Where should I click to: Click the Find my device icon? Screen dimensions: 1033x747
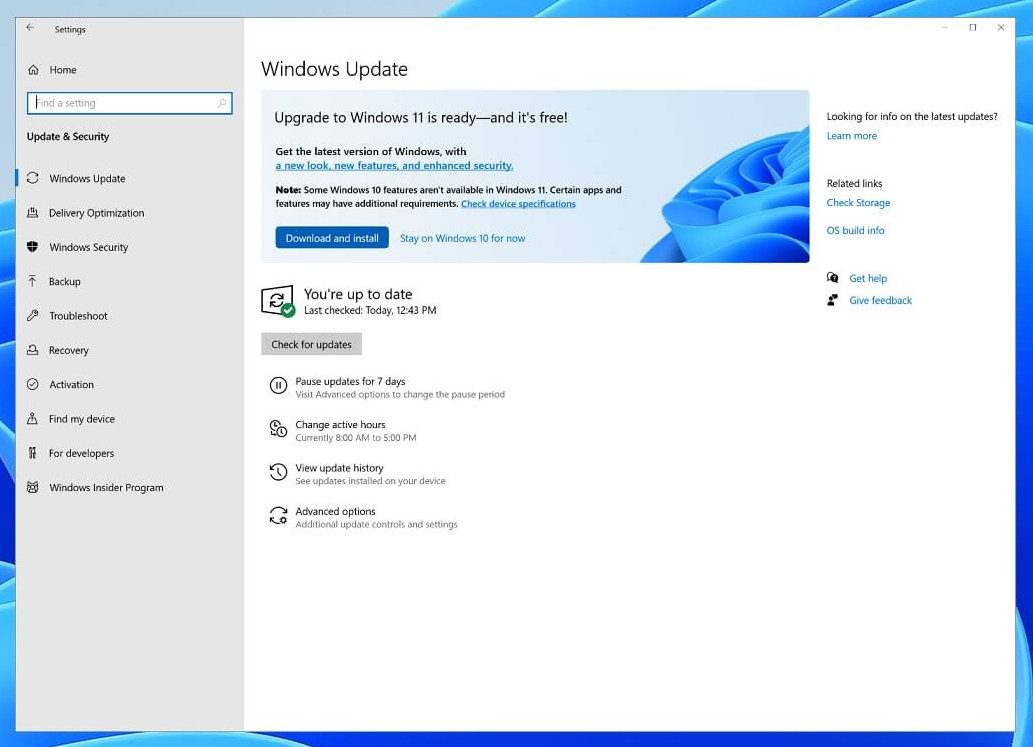pyautogui.click(x=32, y=418)
